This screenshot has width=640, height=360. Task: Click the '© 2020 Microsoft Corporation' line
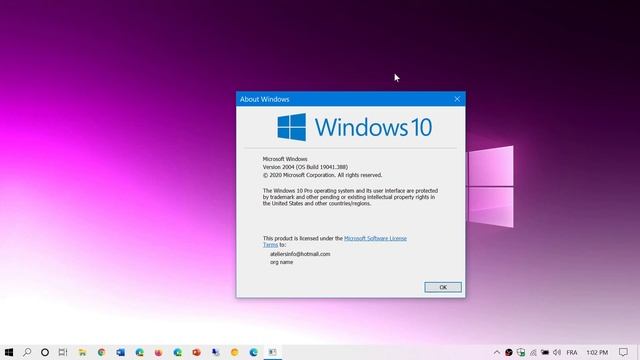[322, 175]
